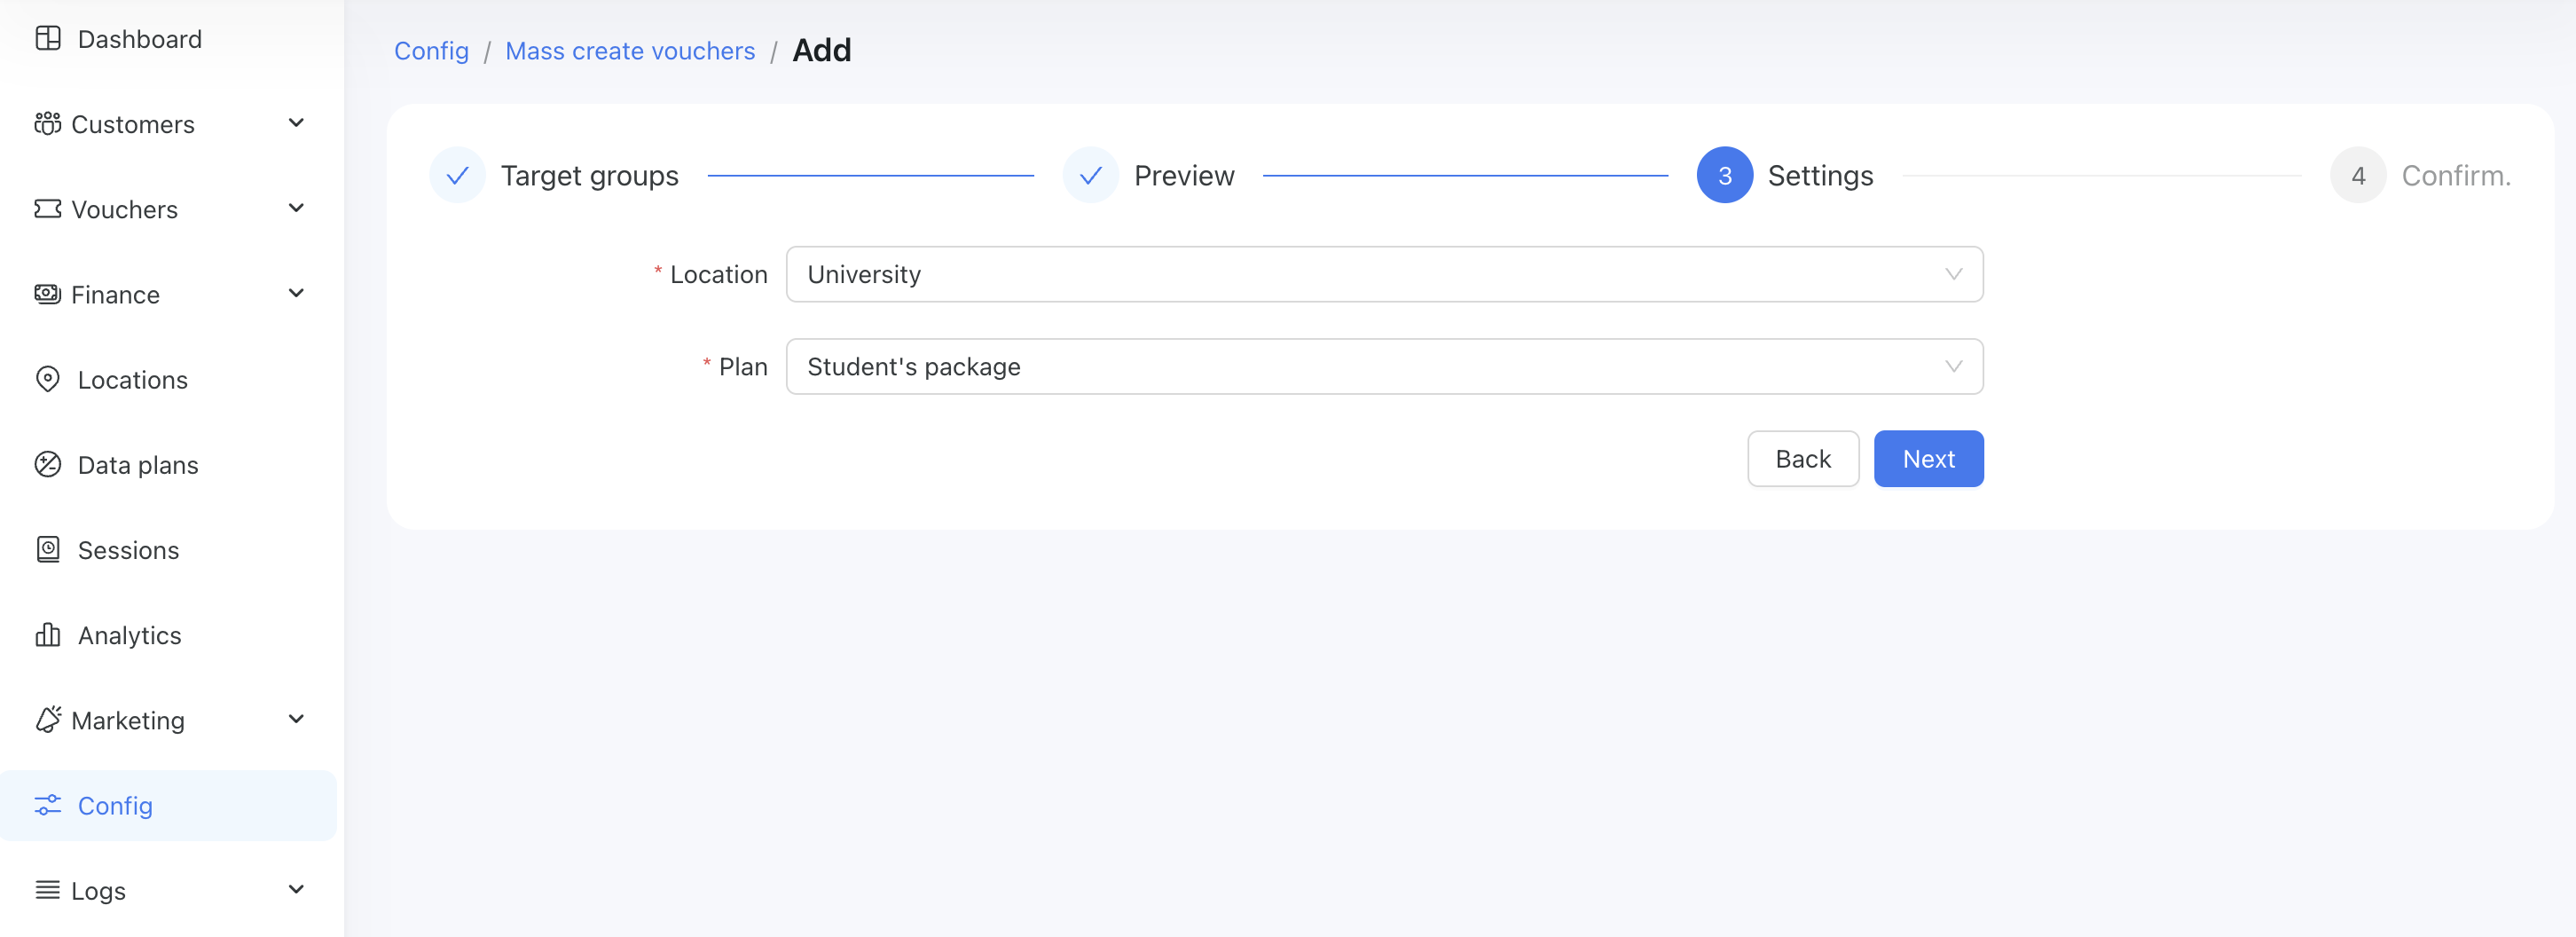
Task: Click the Customers menu label
Action: tap(133, 124)
